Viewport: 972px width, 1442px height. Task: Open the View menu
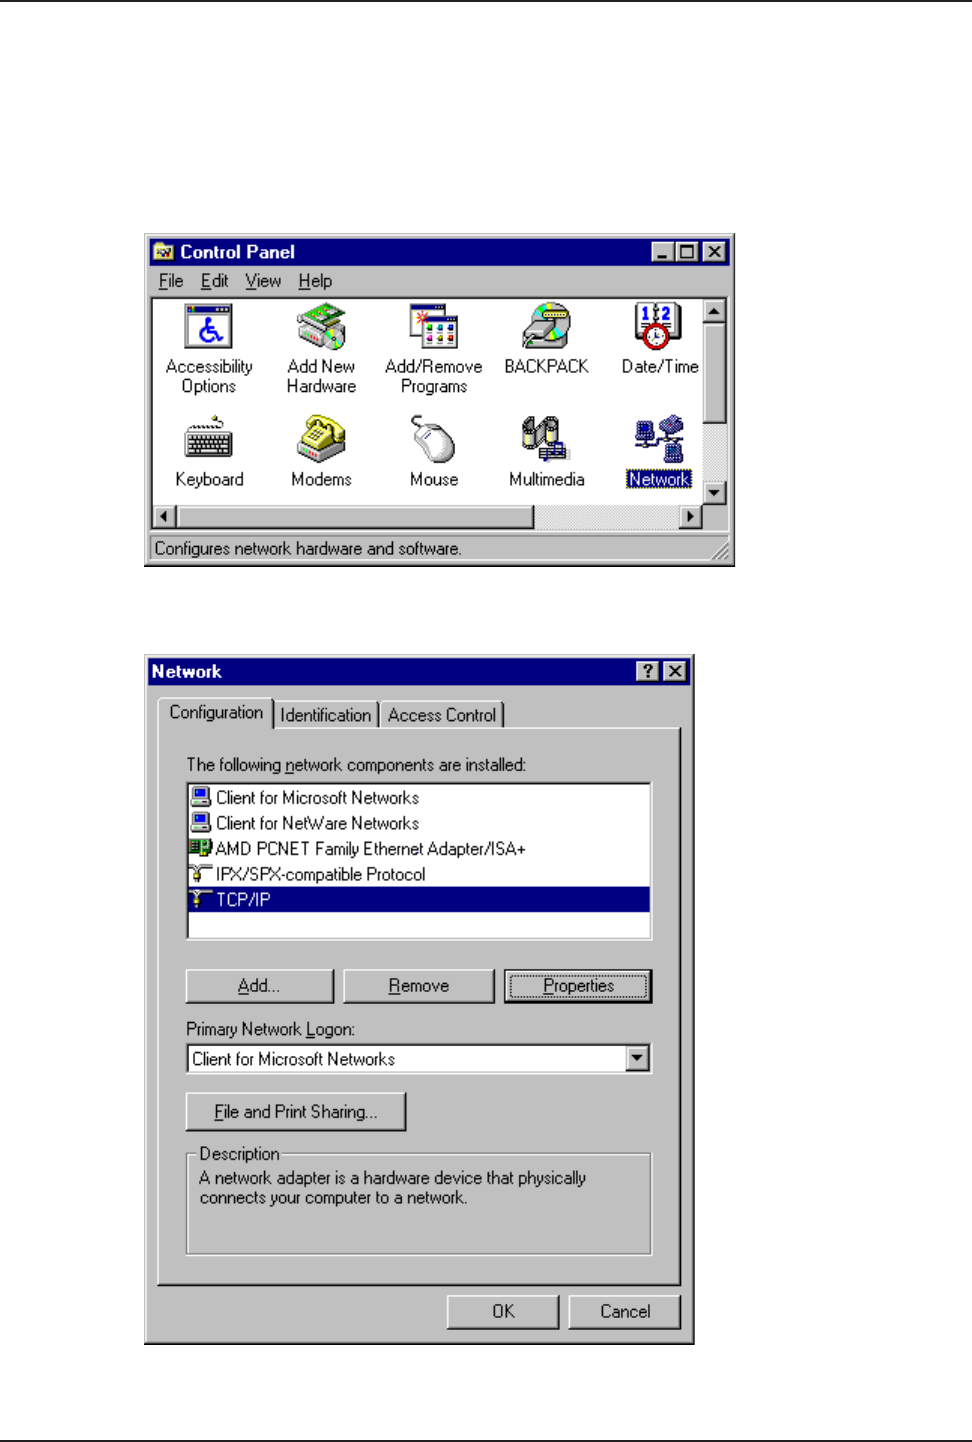(x=263, y=281)
